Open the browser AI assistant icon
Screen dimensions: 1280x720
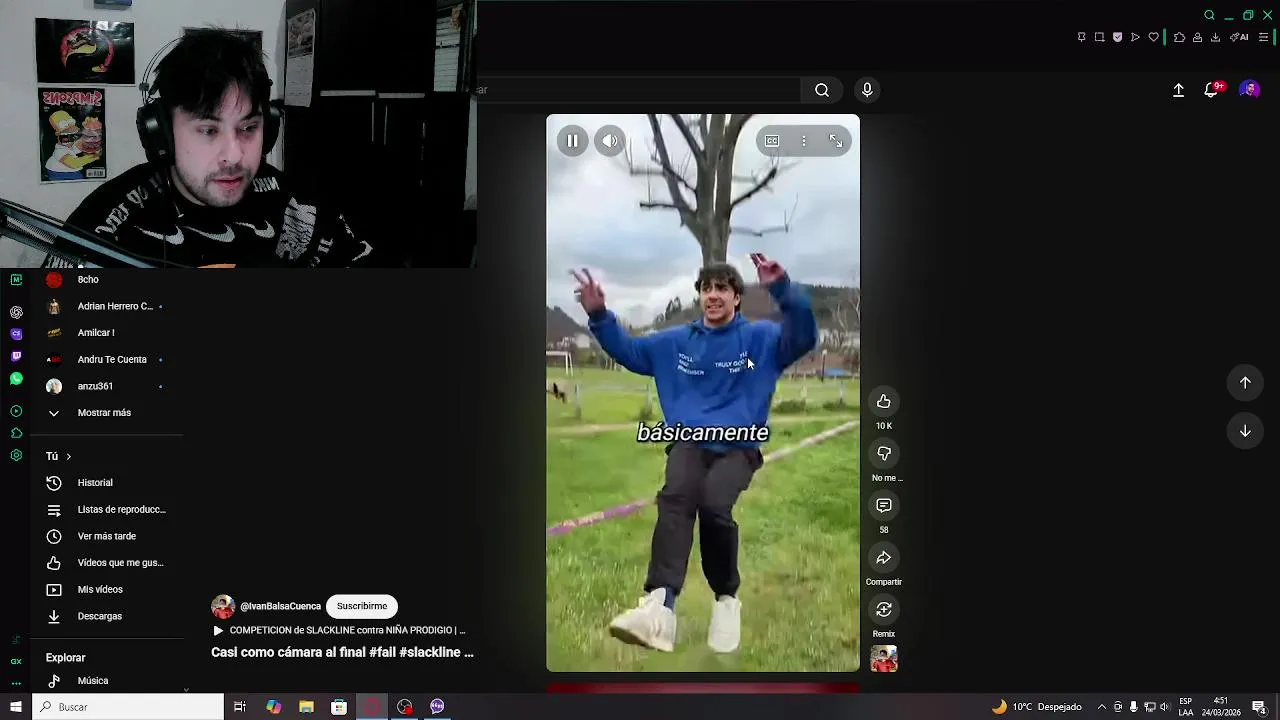pos(1239,37)
